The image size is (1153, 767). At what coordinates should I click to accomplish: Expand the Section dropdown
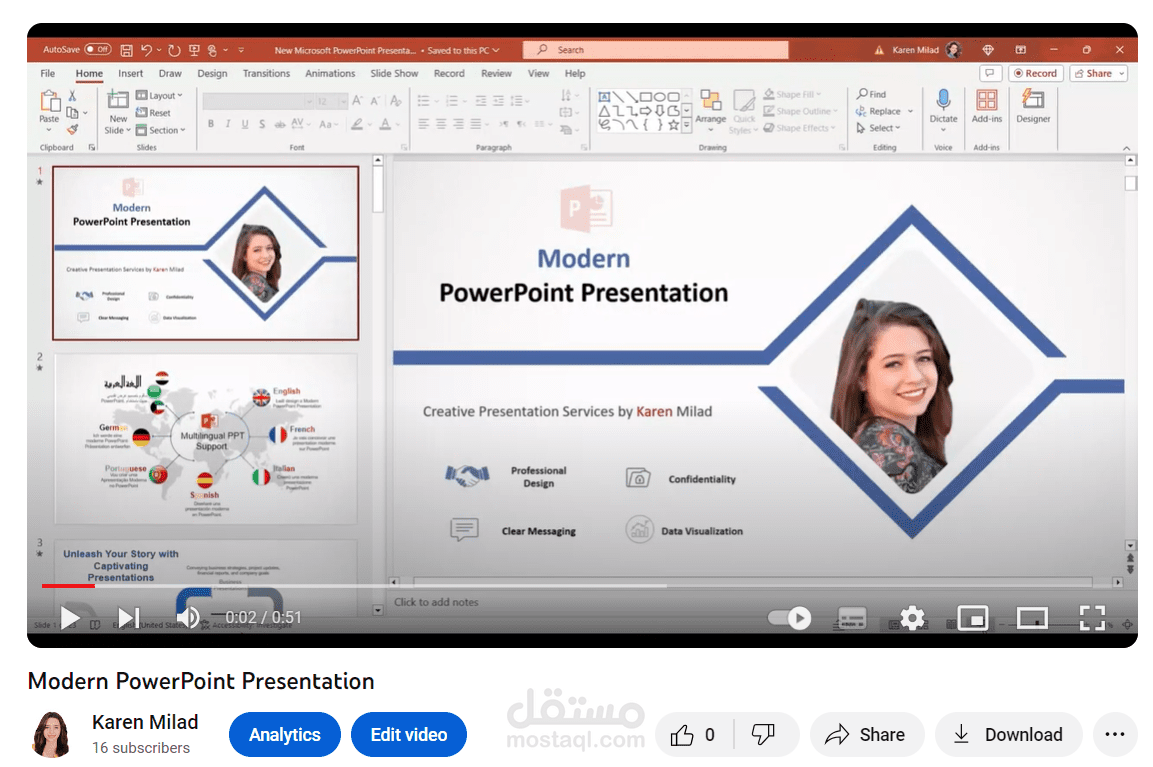(x=160, y=130)
